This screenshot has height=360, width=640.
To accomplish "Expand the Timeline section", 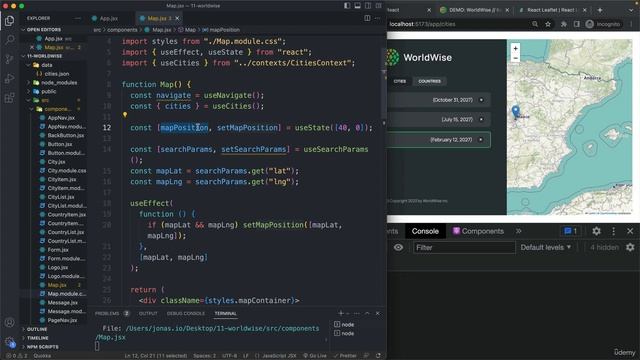I will coord(38,338).
